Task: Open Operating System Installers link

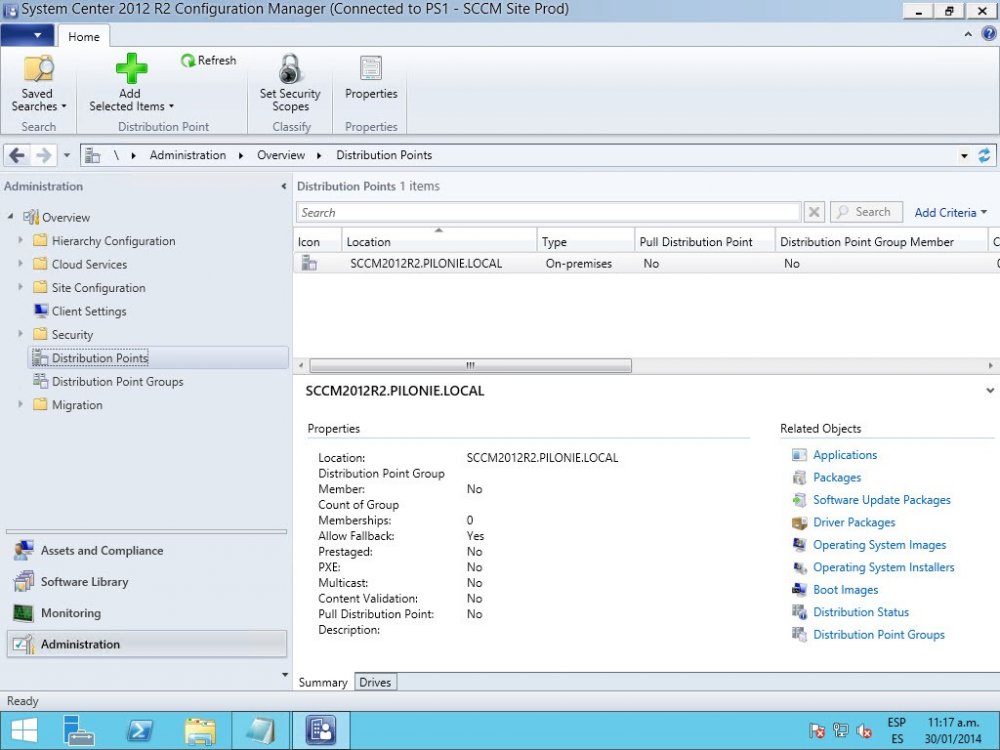Action: click(883, 567)
